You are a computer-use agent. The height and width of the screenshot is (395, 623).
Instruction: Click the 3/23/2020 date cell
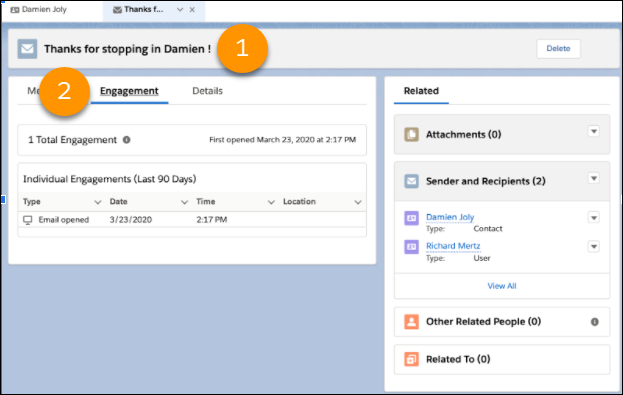[131, 220]
